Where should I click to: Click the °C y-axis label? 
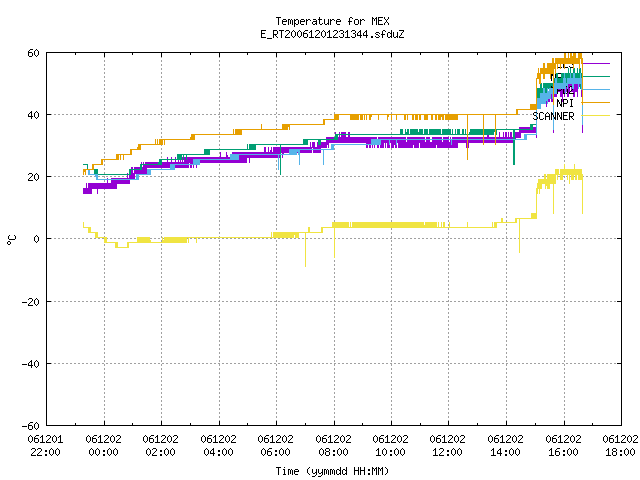coord(11,240)
